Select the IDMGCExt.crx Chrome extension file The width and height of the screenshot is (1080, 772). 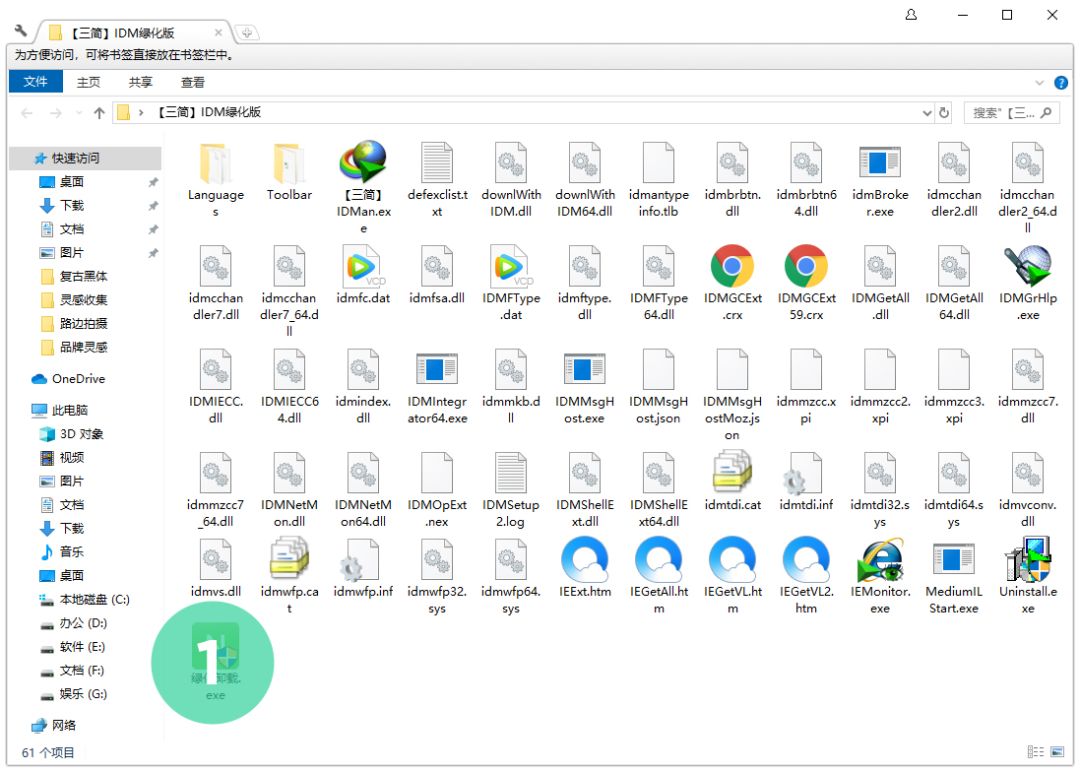tap(732, 268)
